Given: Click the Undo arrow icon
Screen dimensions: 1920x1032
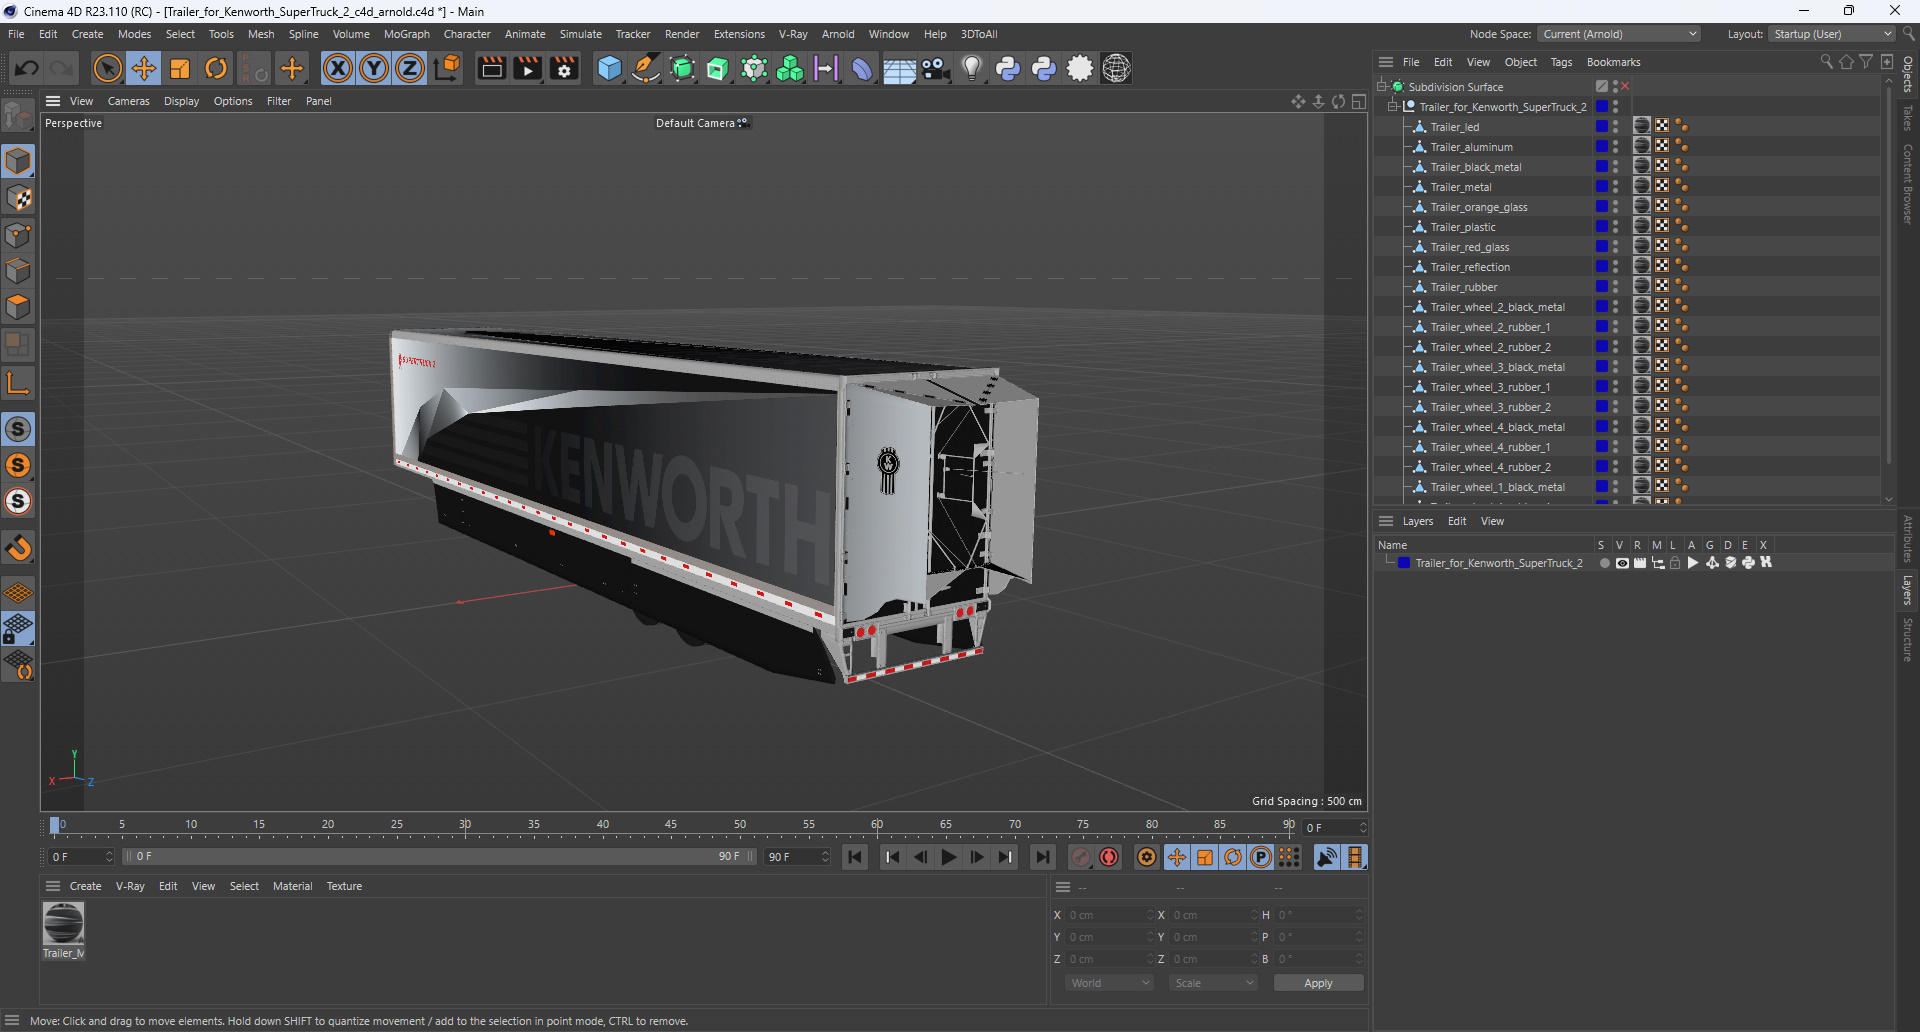Looking at the screenshot, I should (x=27, y=68).
